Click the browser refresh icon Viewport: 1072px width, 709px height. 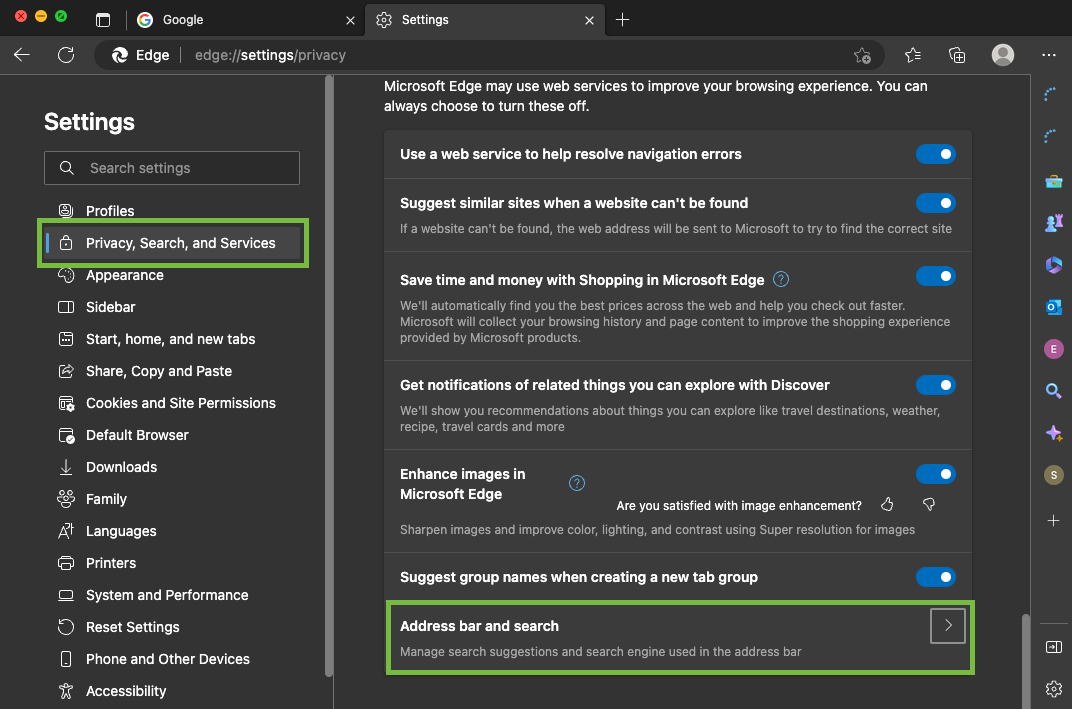point(66,55)
